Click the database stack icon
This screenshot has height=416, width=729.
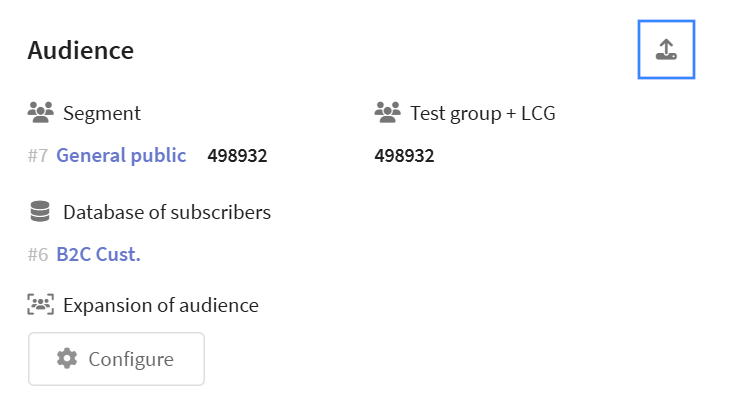40,212
